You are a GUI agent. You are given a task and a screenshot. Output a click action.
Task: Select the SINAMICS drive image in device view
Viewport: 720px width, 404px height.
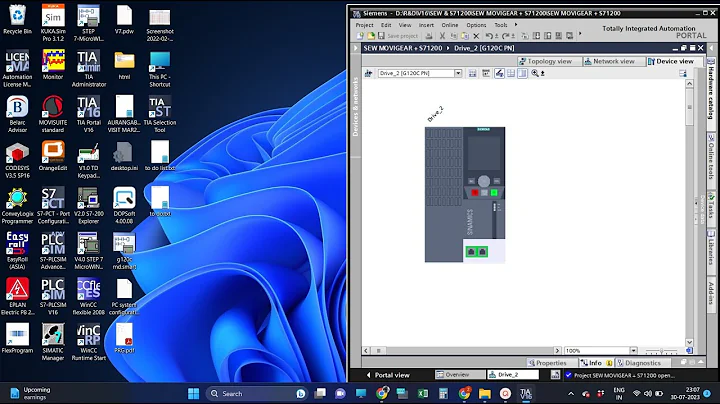tap(465, 194)
